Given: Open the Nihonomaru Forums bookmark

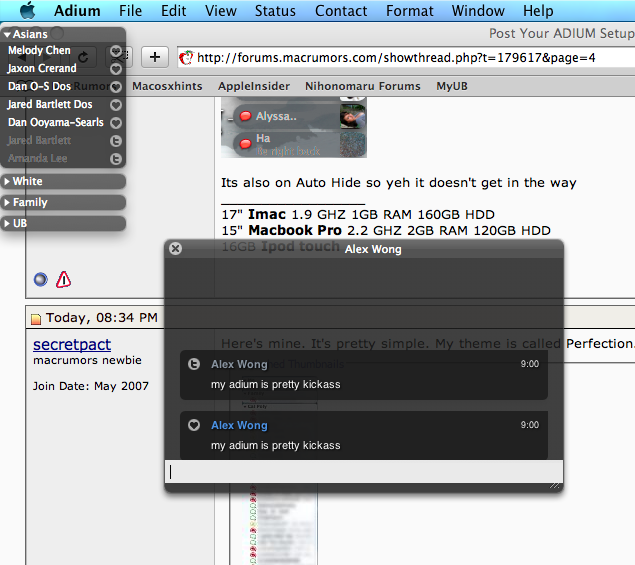Looking at the screenshot, I should tap(362, 86).
